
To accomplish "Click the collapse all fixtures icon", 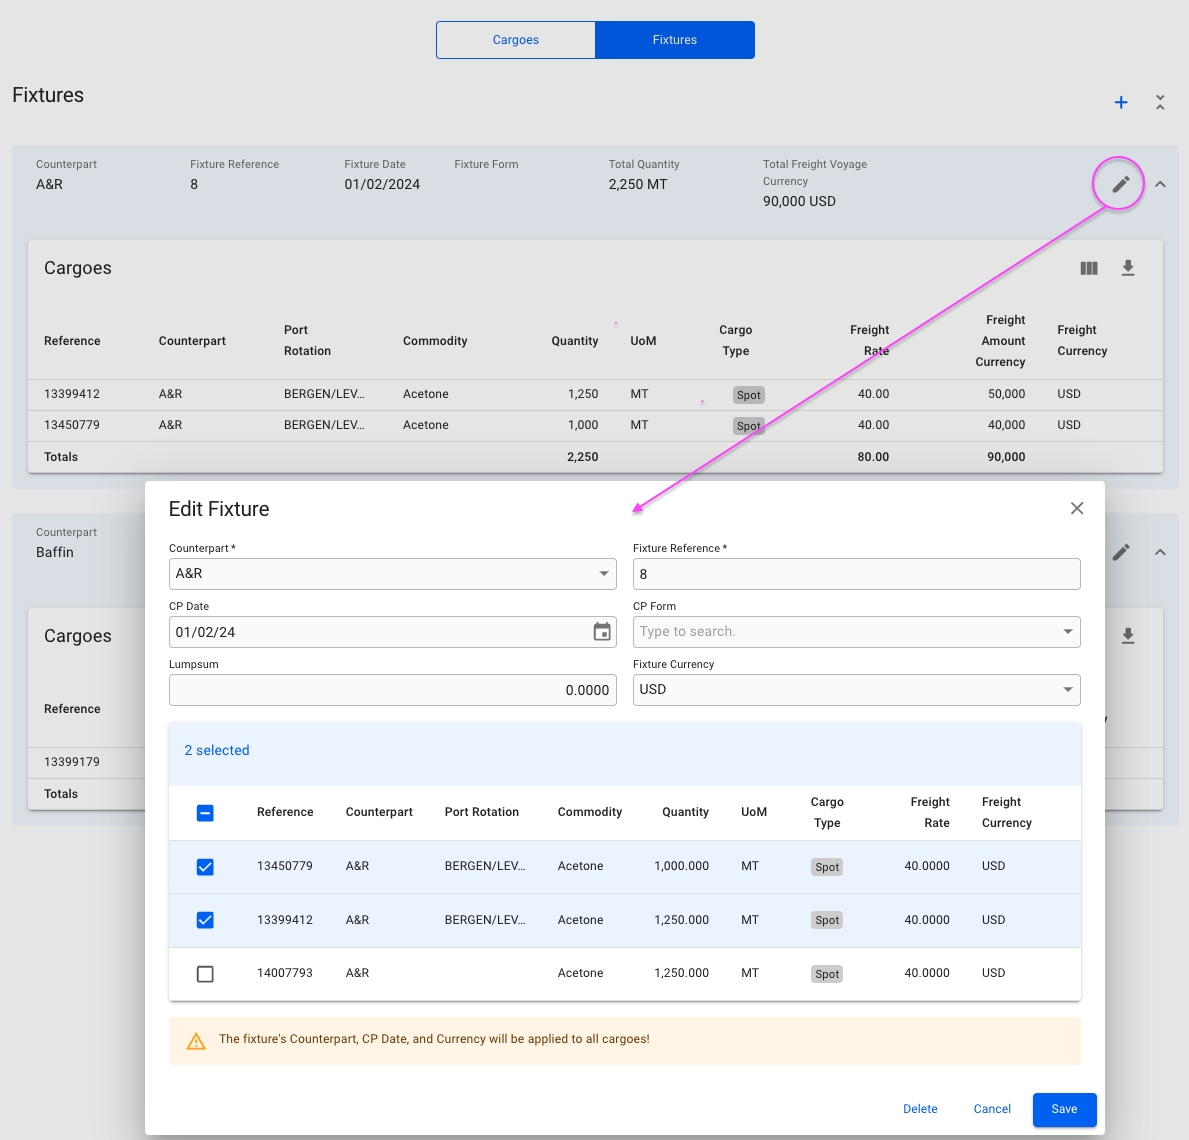I will coord(1160,102).
